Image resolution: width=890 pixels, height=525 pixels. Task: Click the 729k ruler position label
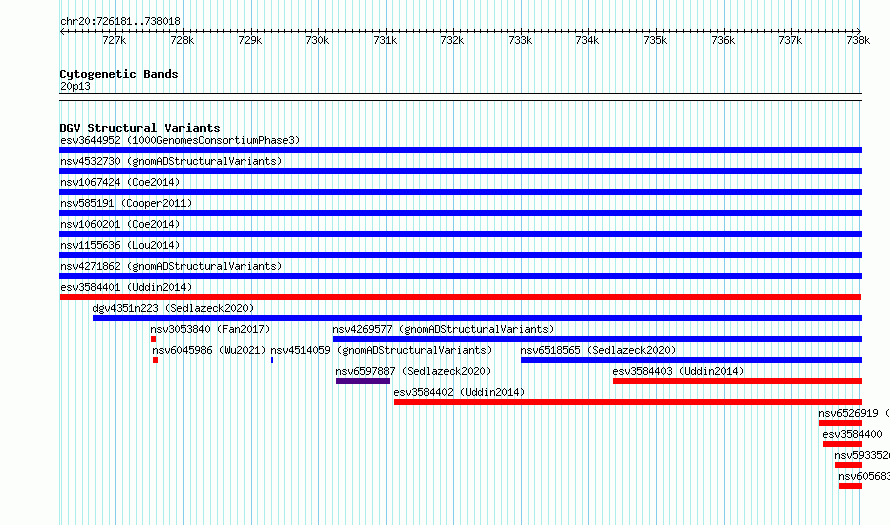[x=250, y=41]
